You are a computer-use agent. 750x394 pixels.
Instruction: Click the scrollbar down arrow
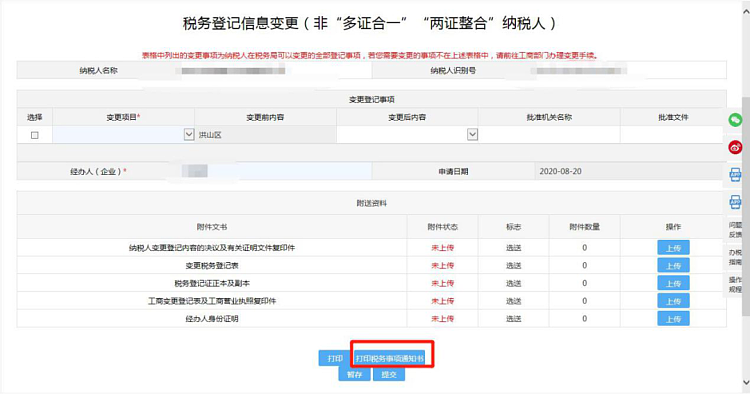pyautogui.click(x=746, y=383)
